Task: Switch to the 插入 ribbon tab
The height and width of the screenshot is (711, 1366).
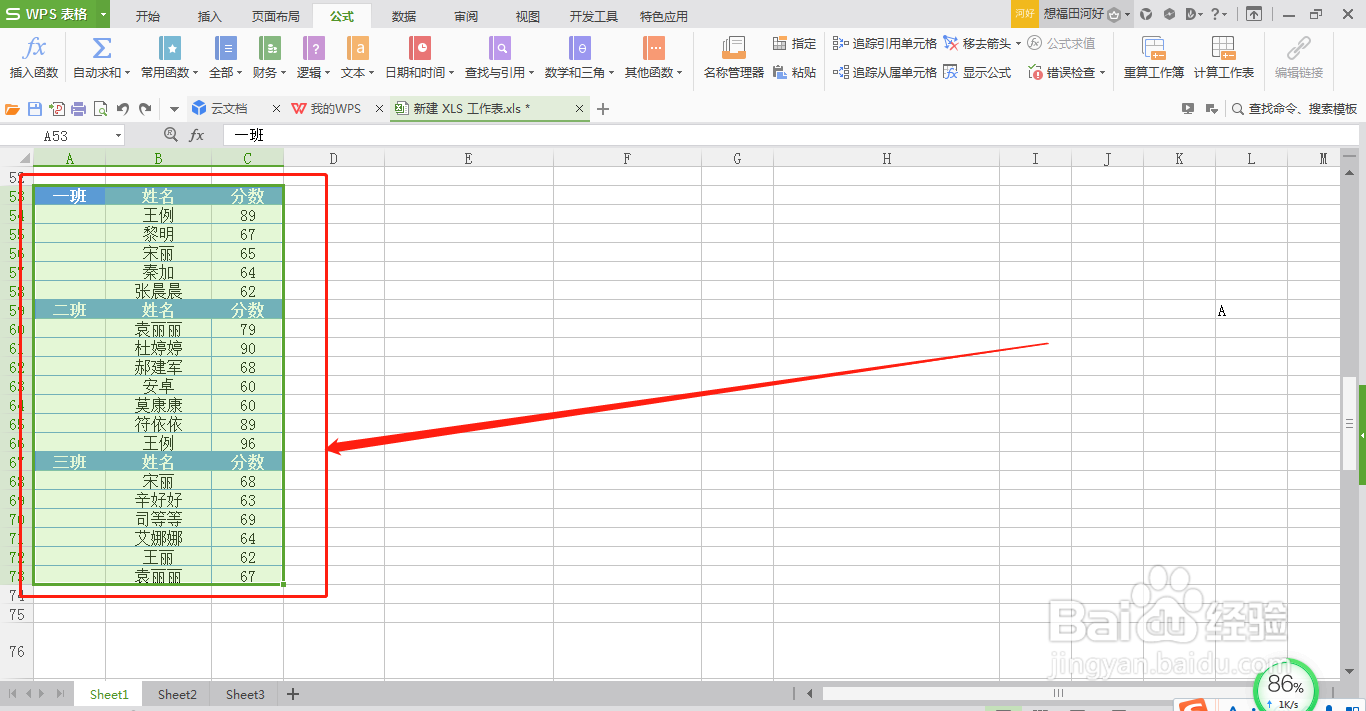Action: [210, 16]
